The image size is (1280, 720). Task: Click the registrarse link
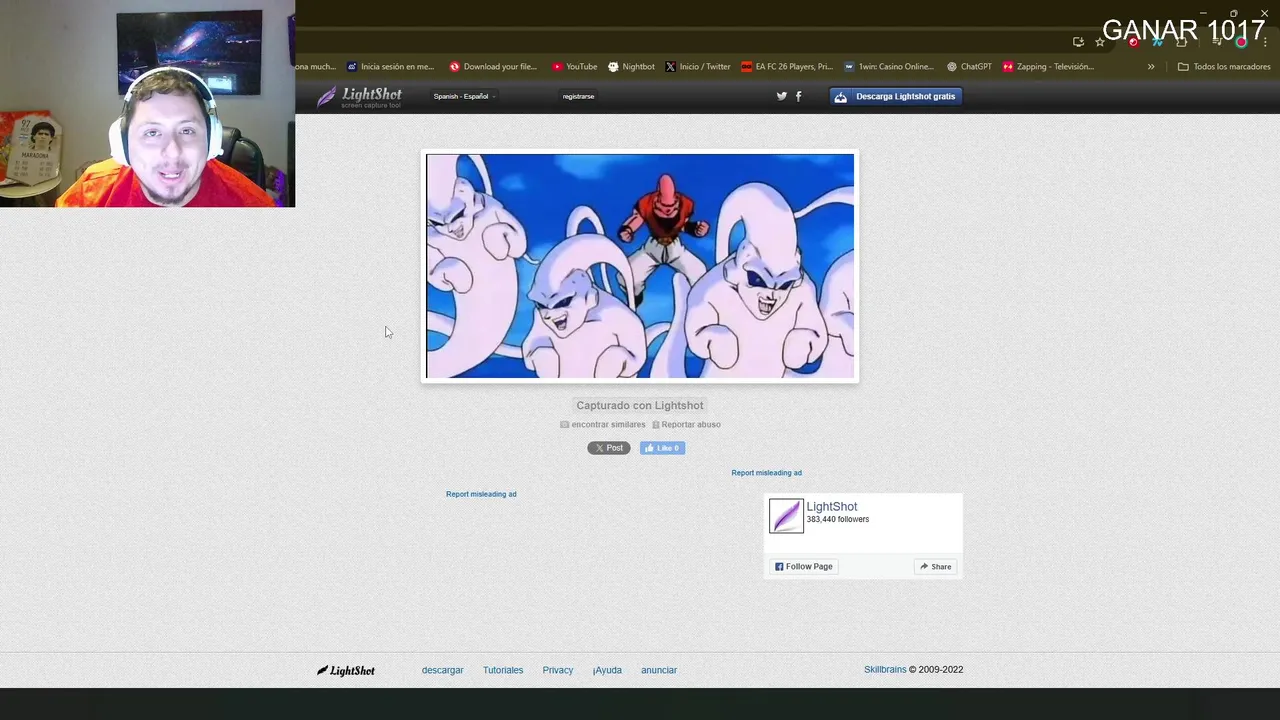[x=578, y=96]
